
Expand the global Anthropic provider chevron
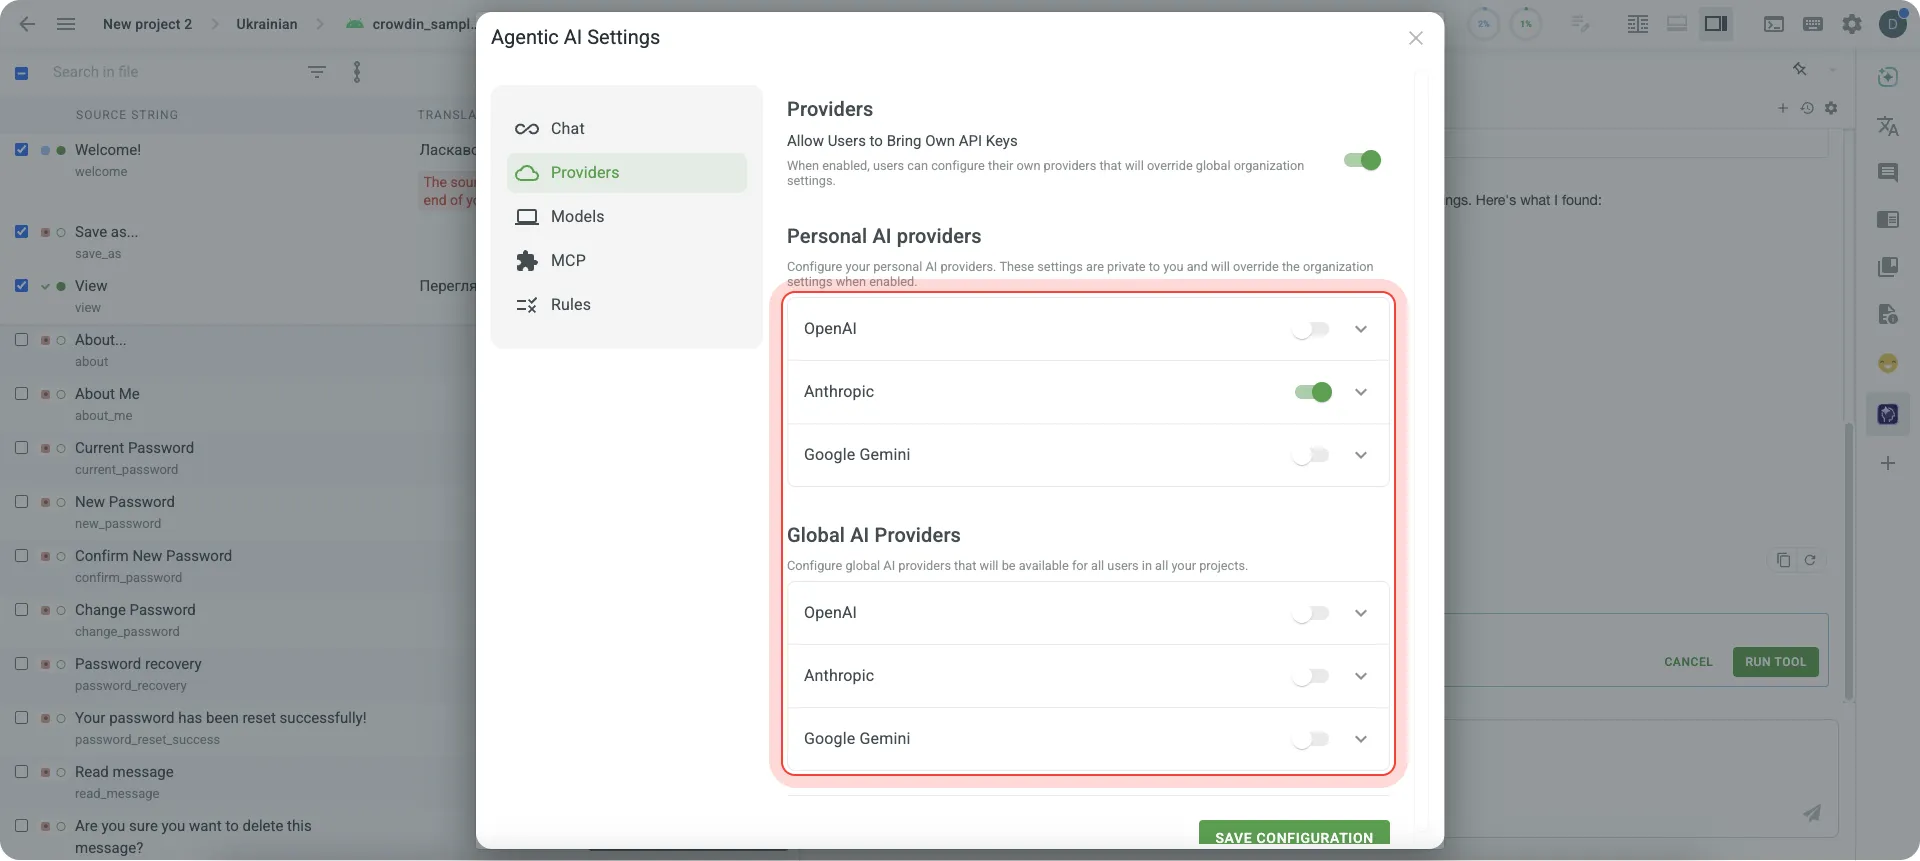(x=1361, y=676)
